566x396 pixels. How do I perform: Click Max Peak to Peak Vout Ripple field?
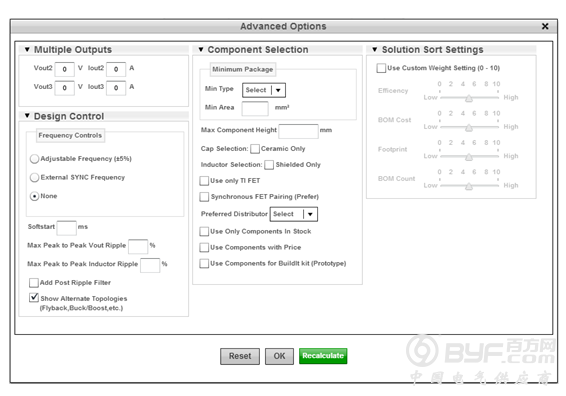click(138, 246)
